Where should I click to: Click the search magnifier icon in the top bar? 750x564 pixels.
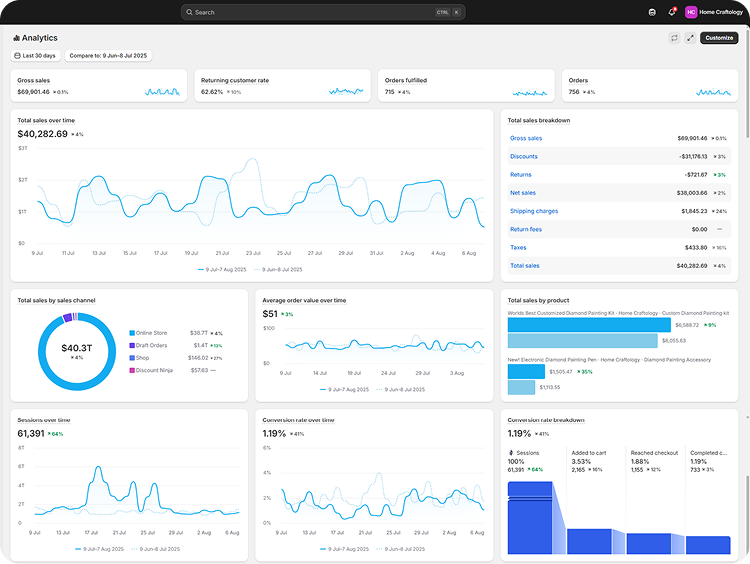tap(189, 12)
